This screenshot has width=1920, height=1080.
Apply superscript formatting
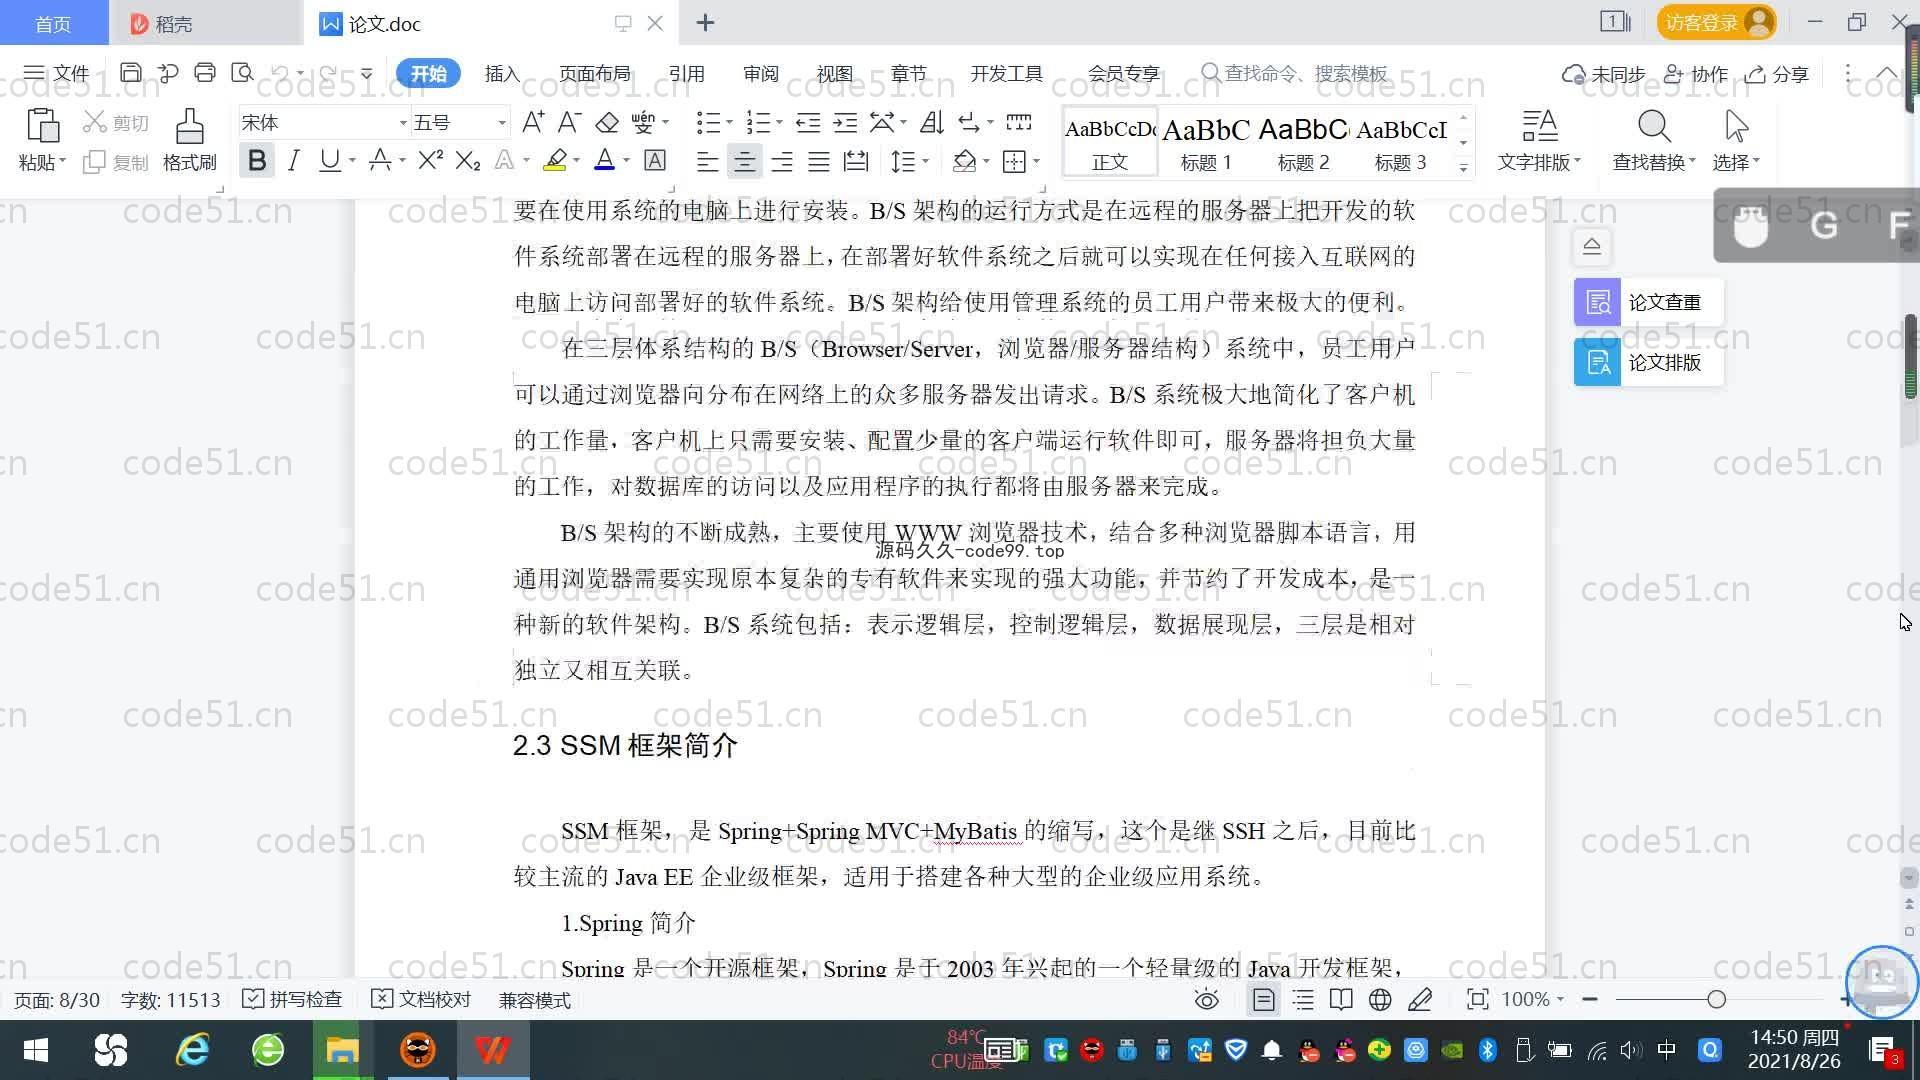click(x=431, y=160)
